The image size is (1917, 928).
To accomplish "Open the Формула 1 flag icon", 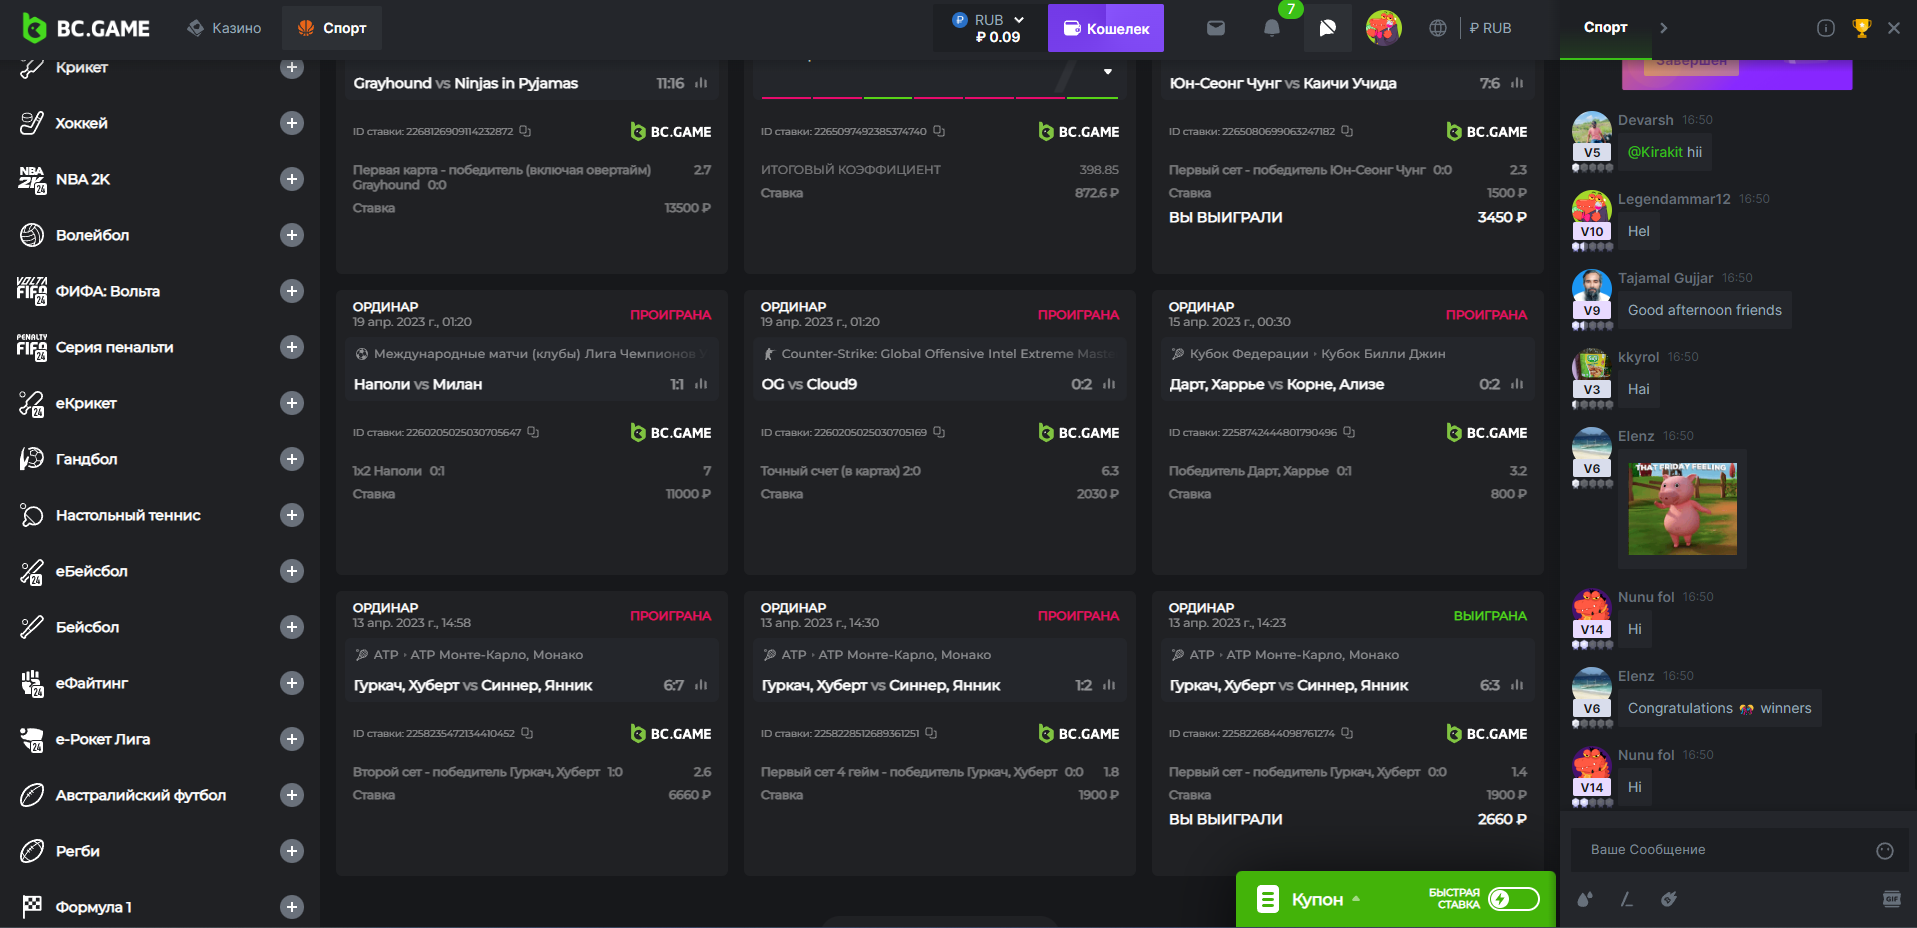I will (32, 907).
